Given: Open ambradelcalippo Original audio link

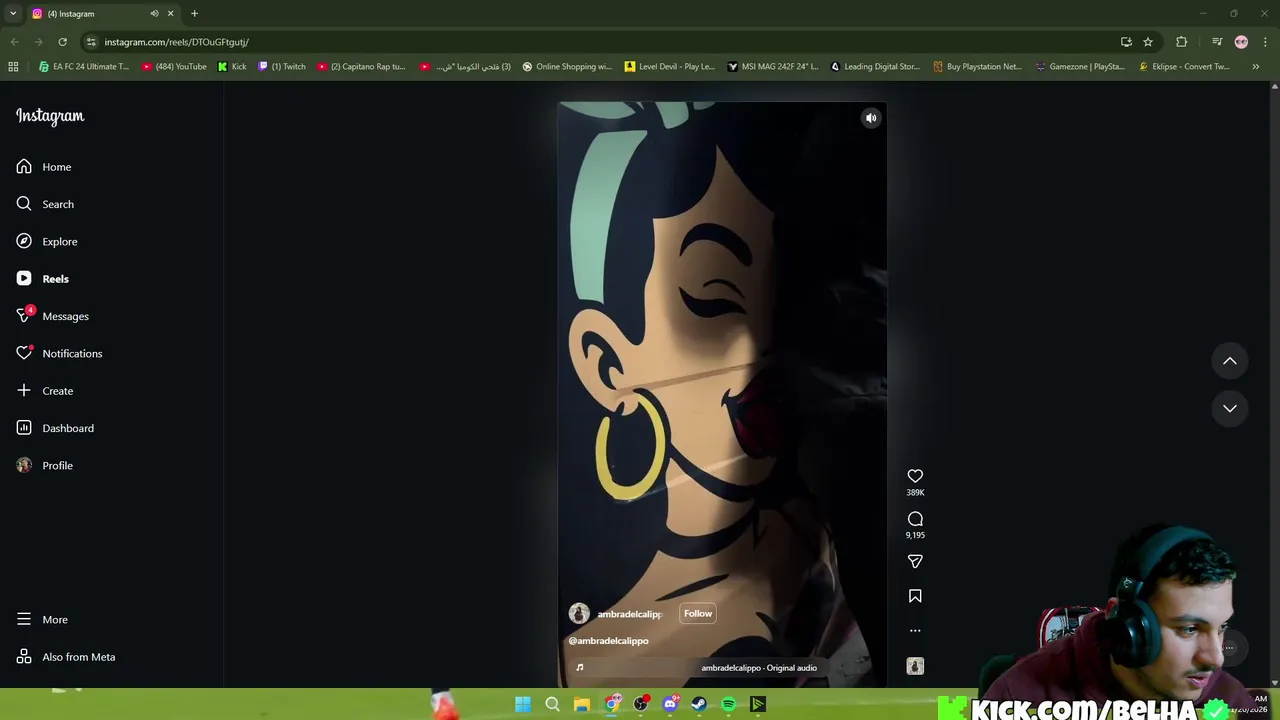Looking at the screenshot, I should pos(759,668).
